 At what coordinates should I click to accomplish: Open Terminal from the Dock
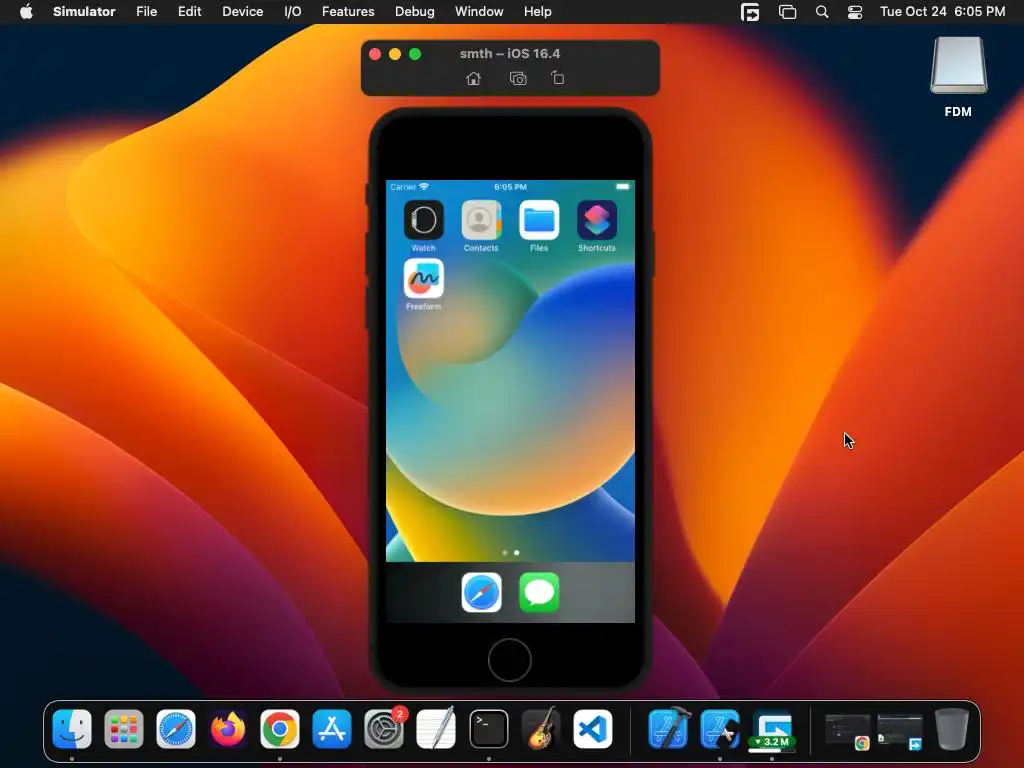(488, 729)
